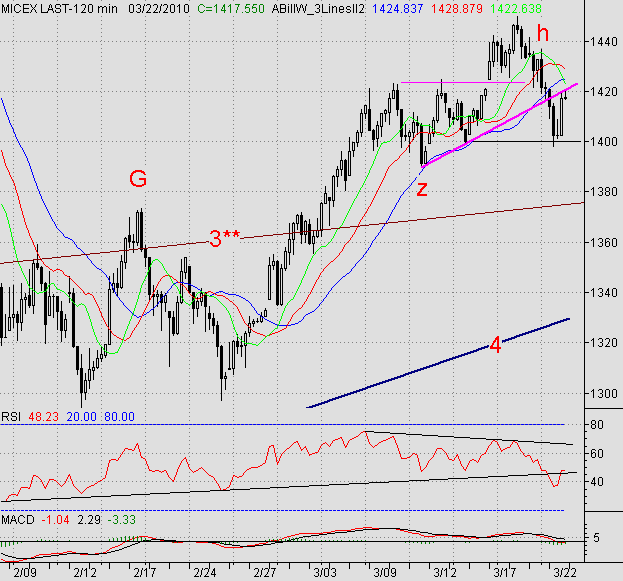The image size is (623, 581).
Task: Click the 1360 price axis label
Action: [x=604, y=242]
